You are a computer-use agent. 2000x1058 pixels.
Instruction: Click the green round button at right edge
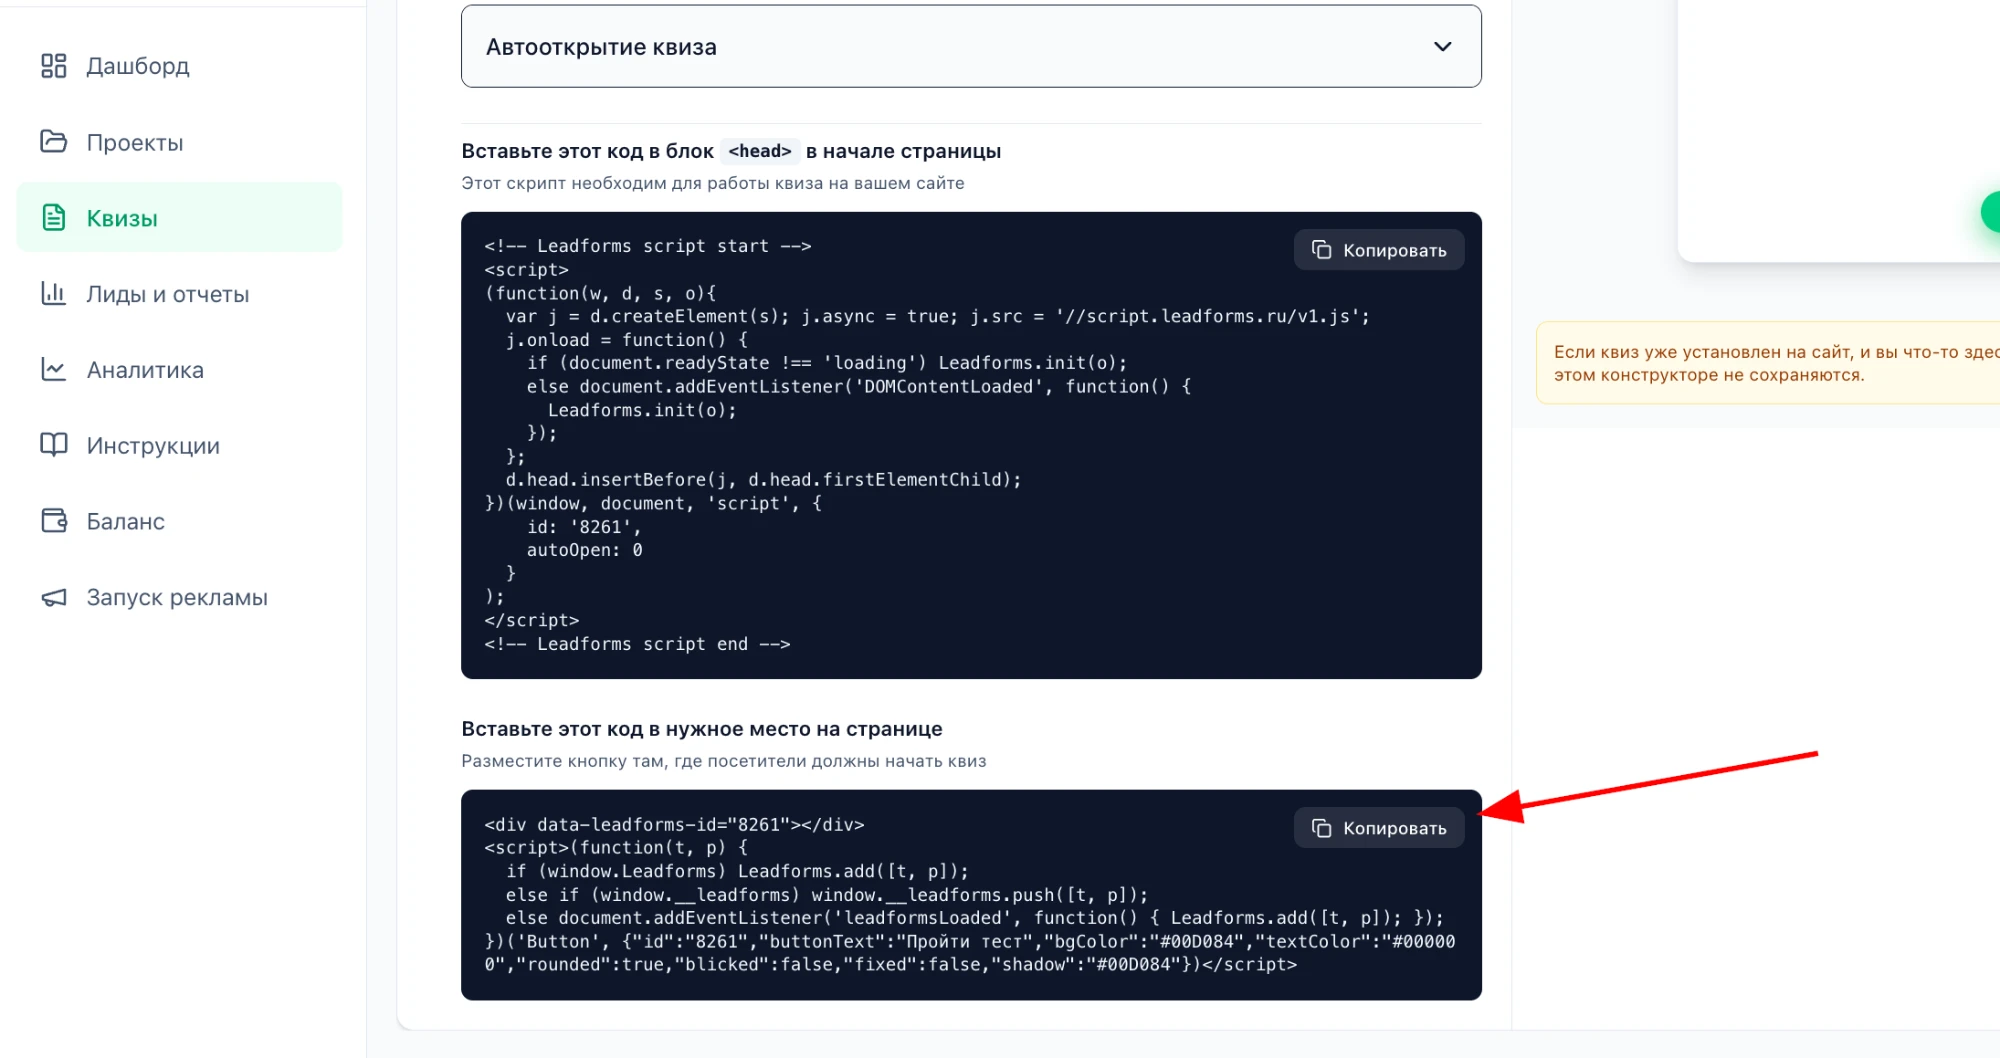coord(1991,212)
